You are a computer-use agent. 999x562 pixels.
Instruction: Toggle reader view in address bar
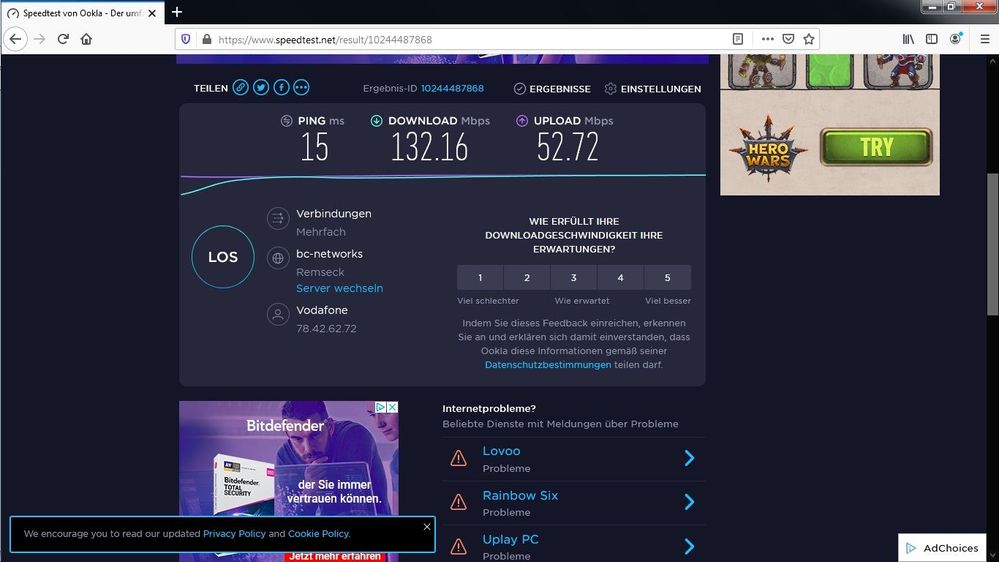coord(738,39)
